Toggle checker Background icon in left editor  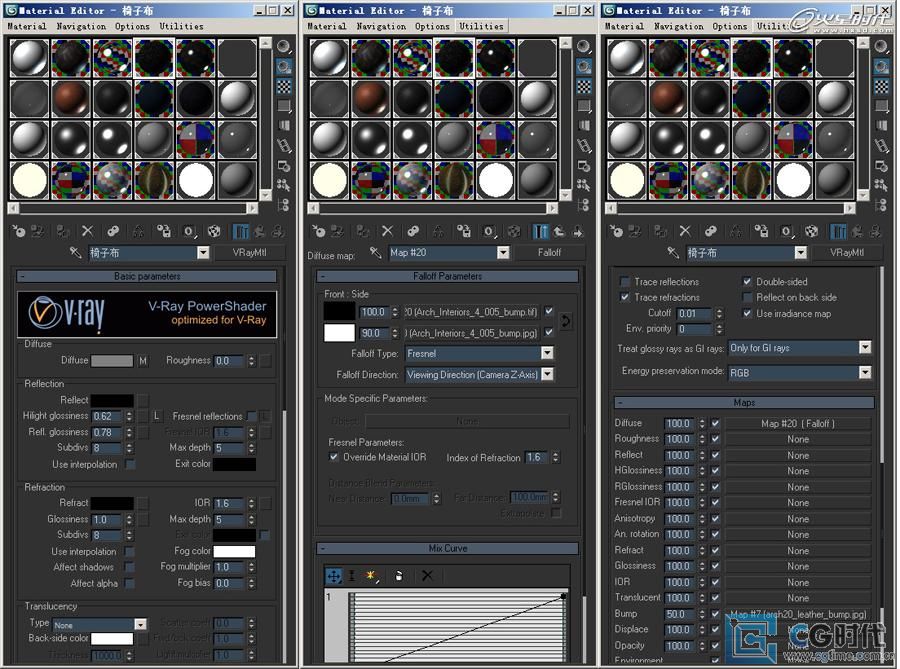point(284,87)
